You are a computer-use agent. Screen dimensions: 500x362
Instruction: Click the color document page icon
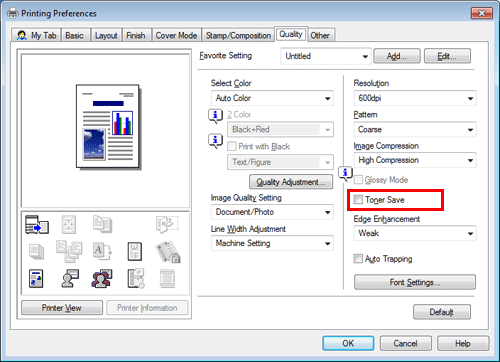tap(36, 279)
